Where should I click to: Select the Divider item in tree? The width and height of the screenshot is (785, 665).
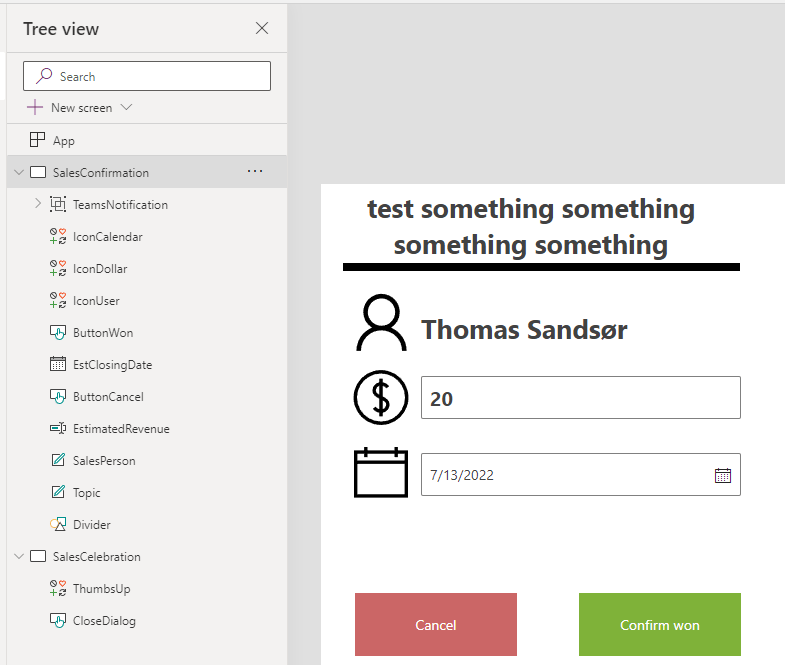coord(91,525)
